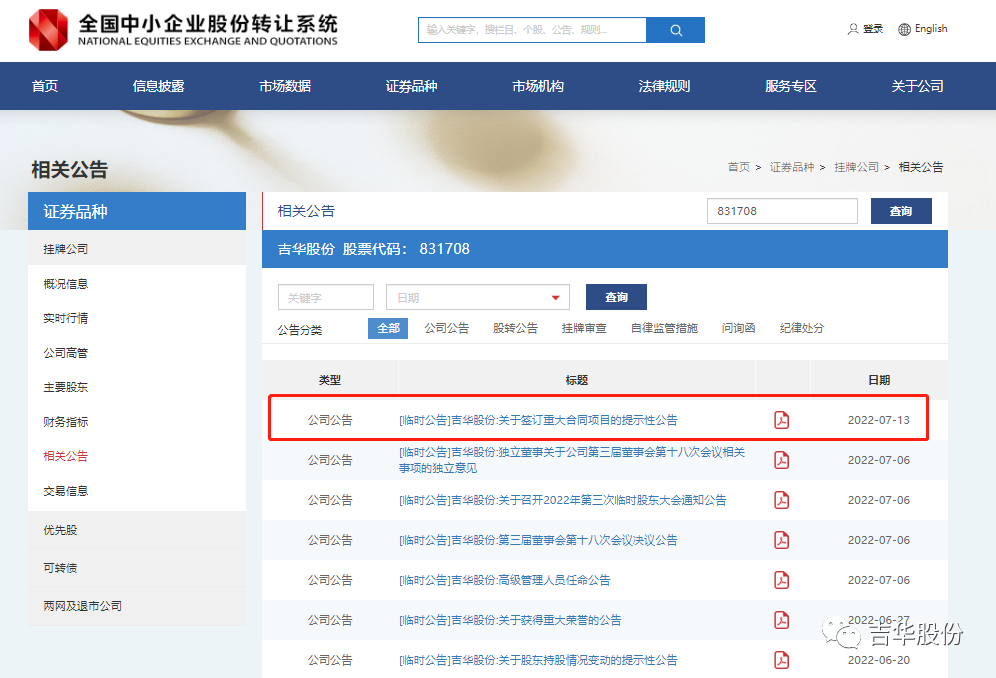This screenshot has width=996, height=678.
Task: Open PDF for 签订重大合同项目 announcement
Action: point(781,420)
